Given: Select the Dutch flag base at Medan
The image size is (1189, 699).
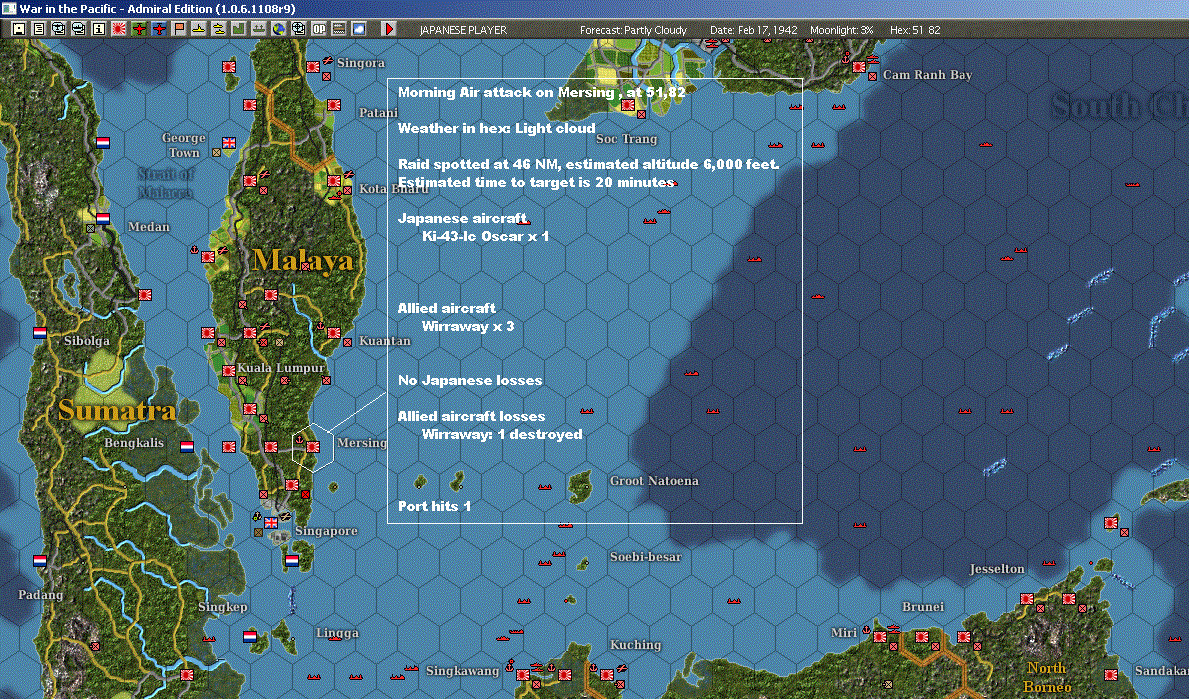Looking at the screenshot, I should click(x=102, y=219).
